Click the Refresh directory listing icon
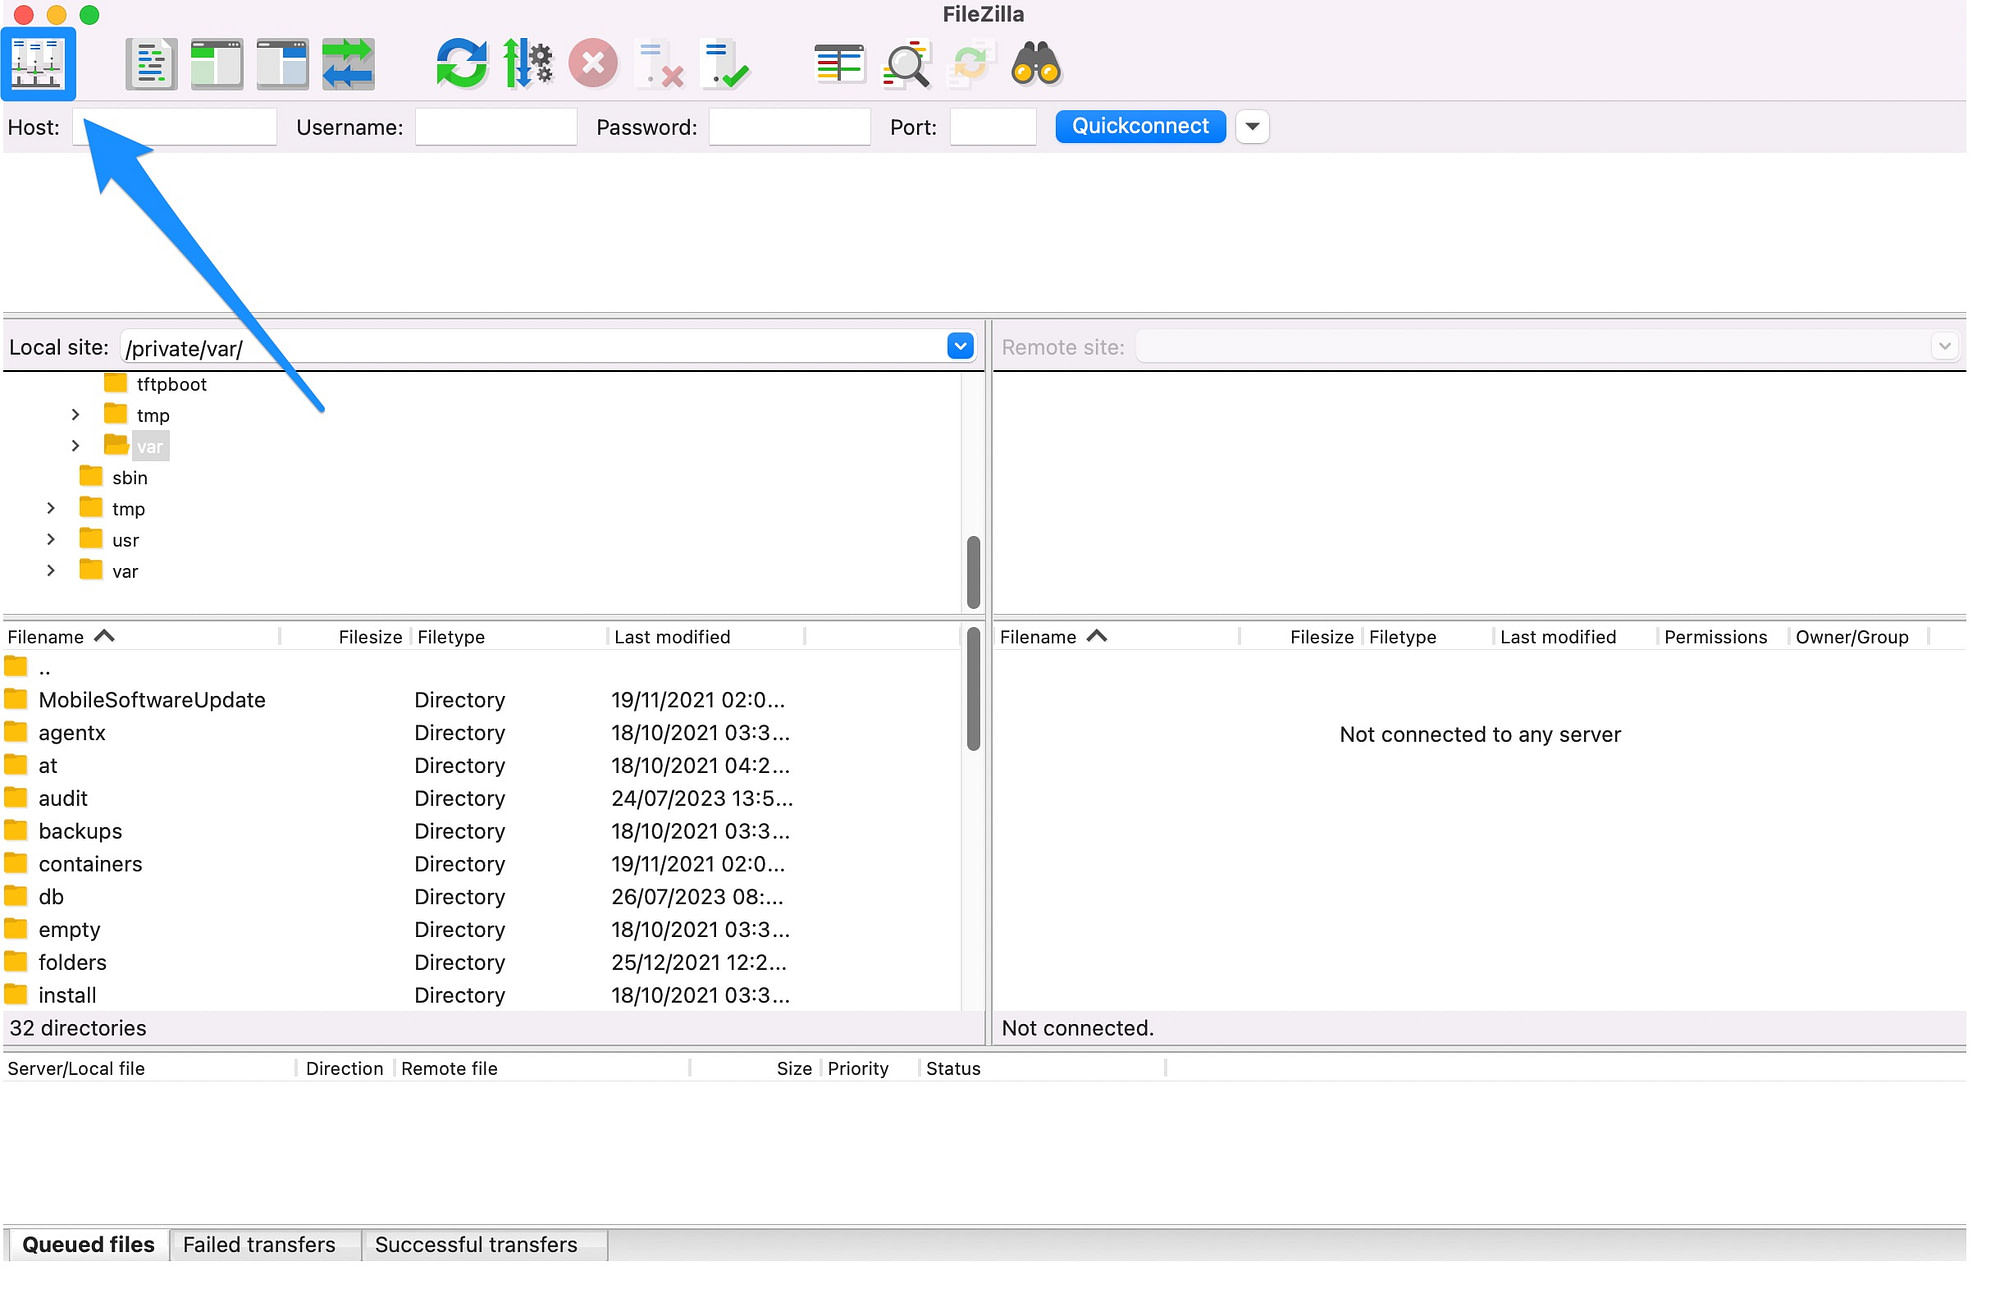The image size is (2000, 1295). coord(461,63)
